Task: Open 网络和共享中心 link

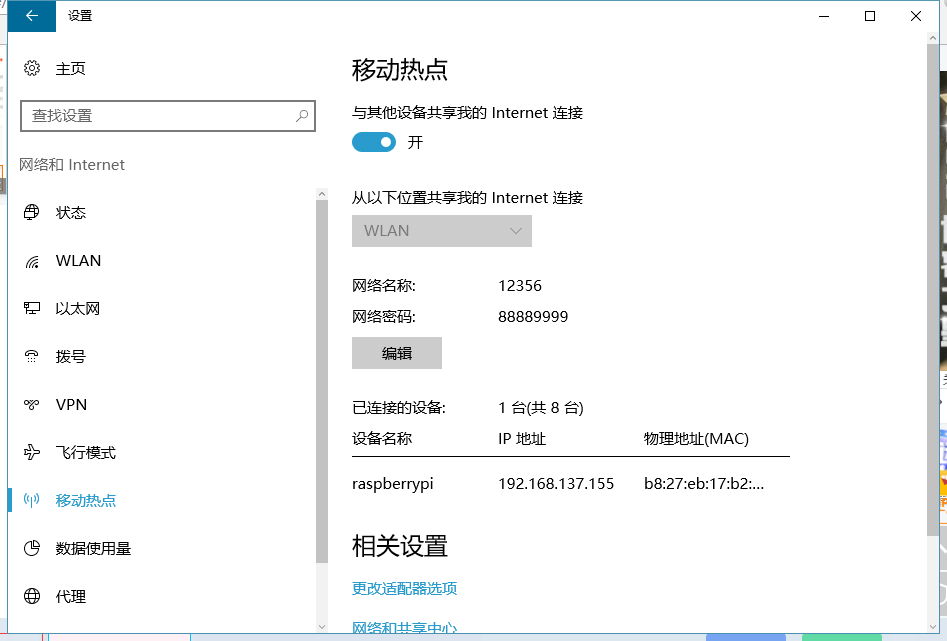Action: tap(405, 628)
